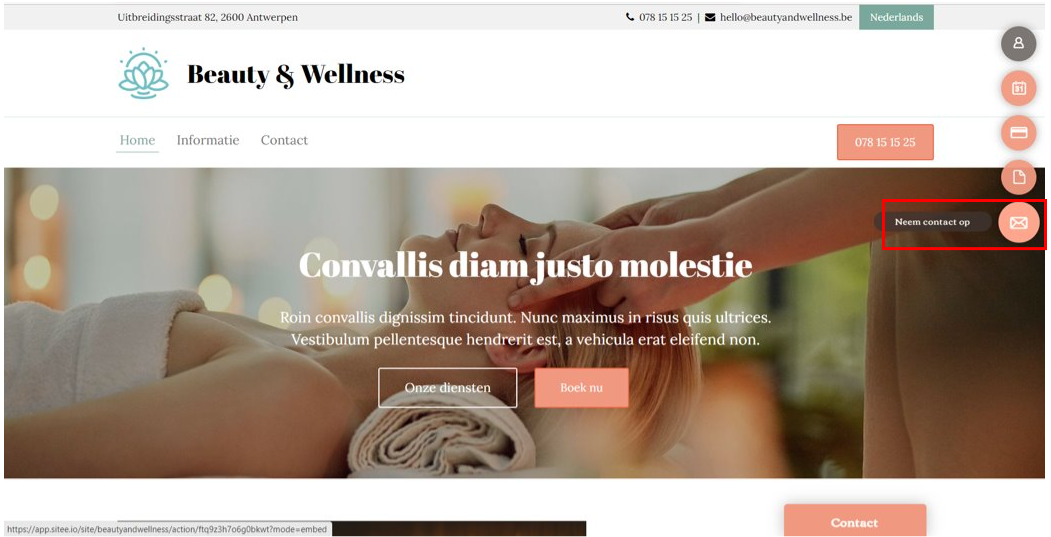This screenshot has height=537, width=1051.
Task: Click the credit card payment floating icon
Action: point(1018,132)
